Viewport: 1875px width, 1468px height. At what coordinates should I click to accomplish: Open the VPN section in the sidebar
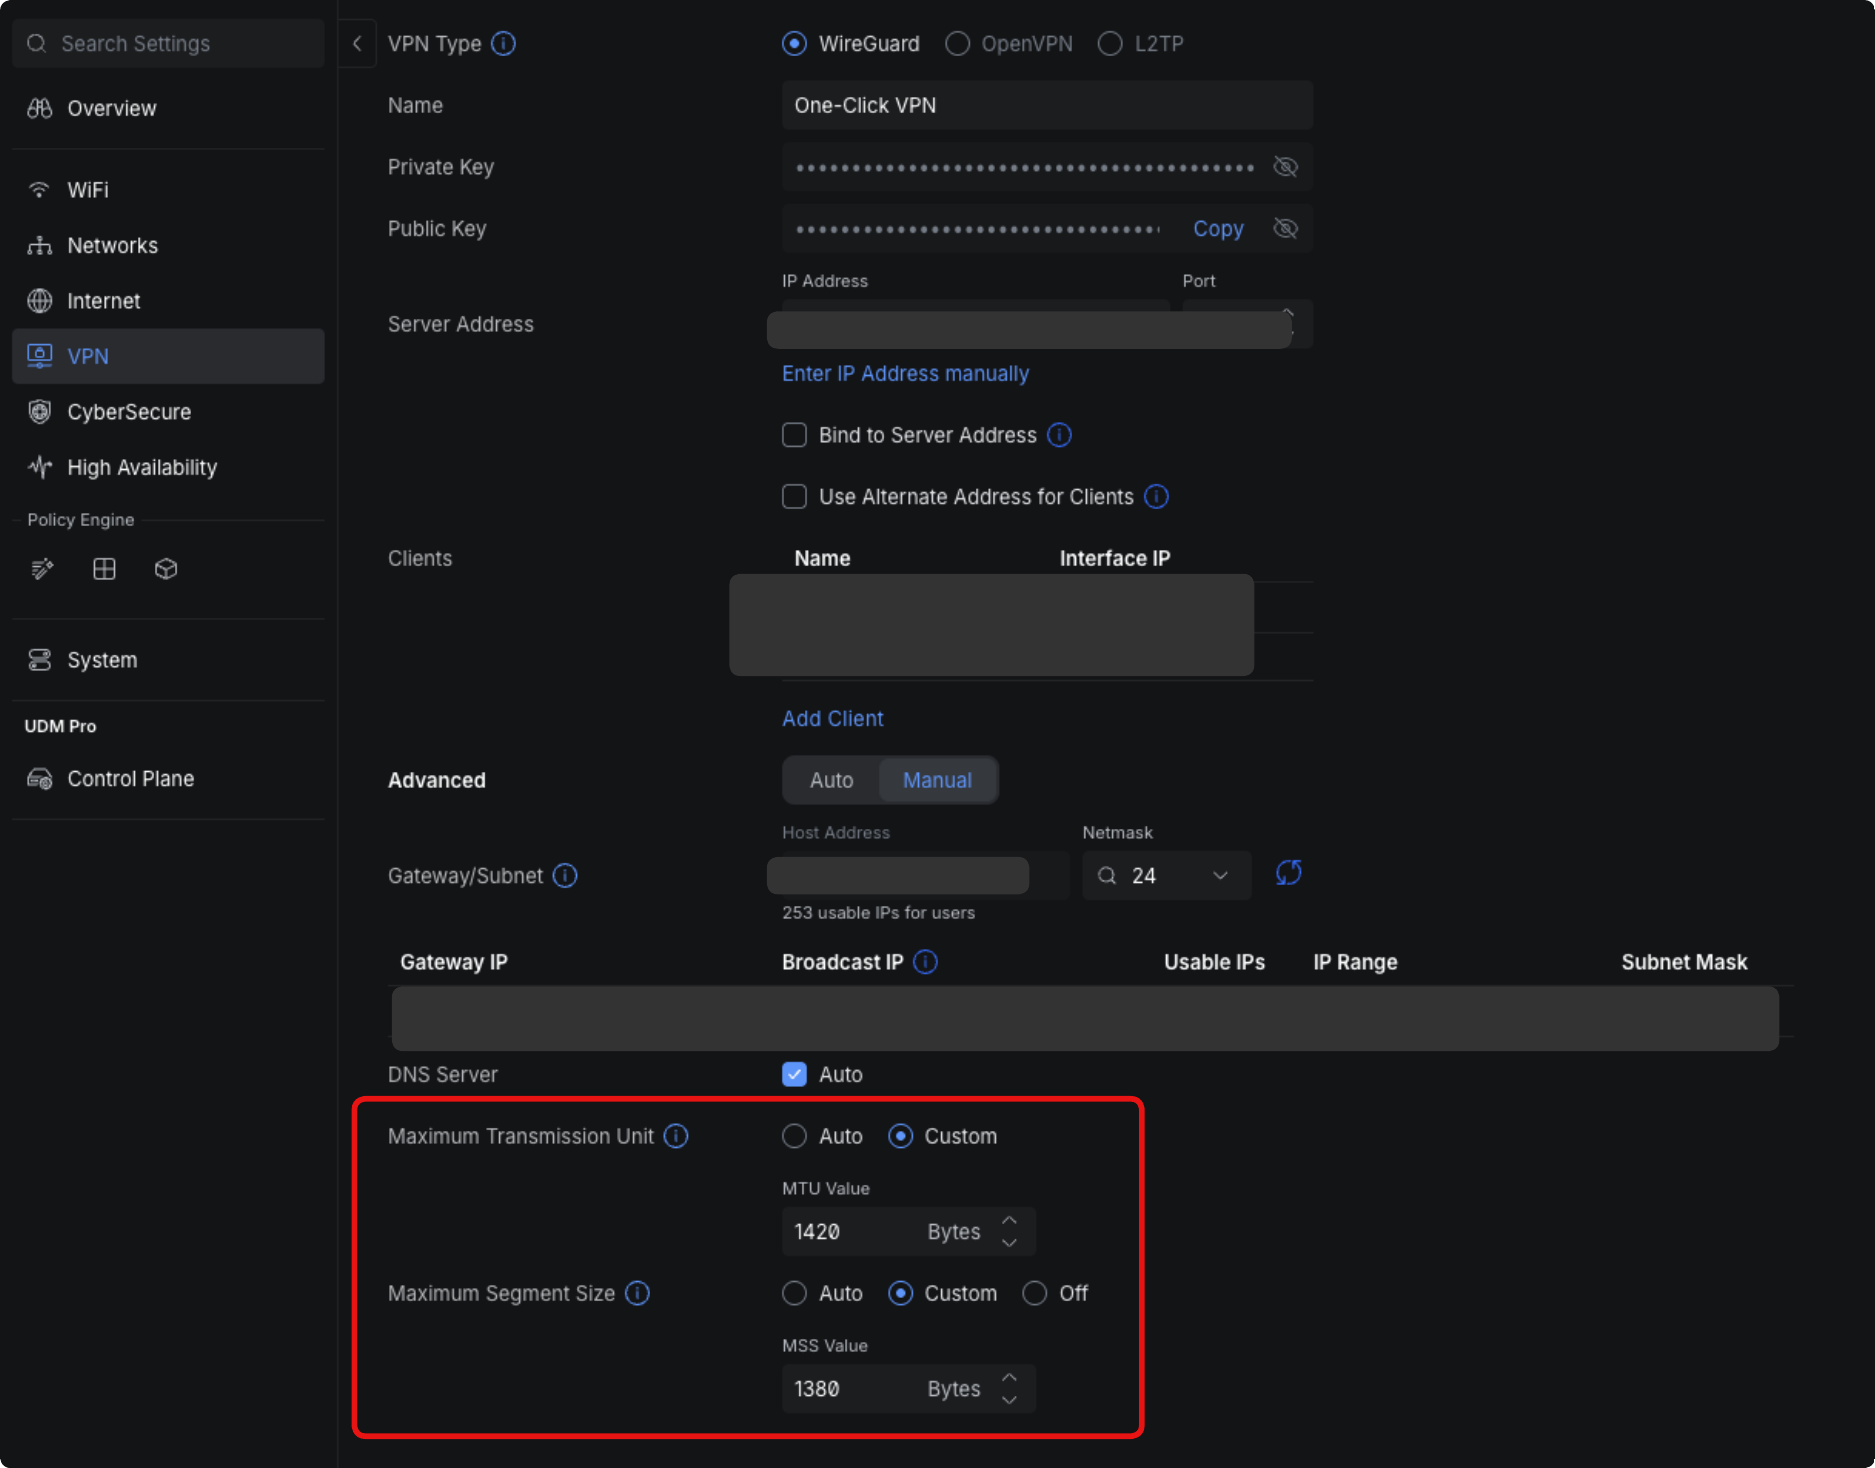88,356
